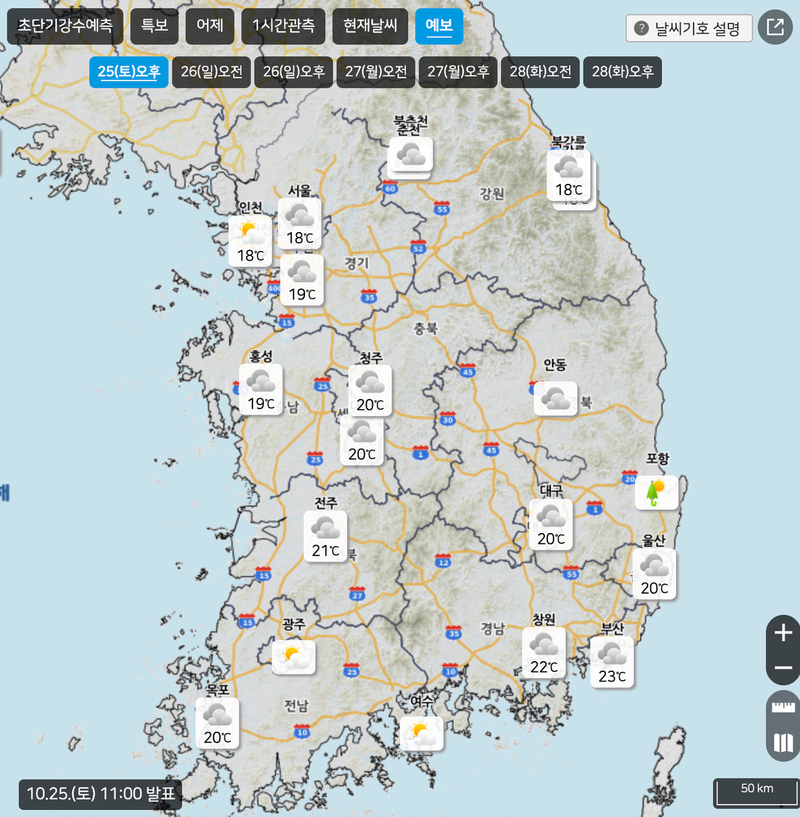This screenshot has height=817, width=800.
Task: Click Jeonju's 21℃ cloudy marker
Action: (x=325, y=535)
